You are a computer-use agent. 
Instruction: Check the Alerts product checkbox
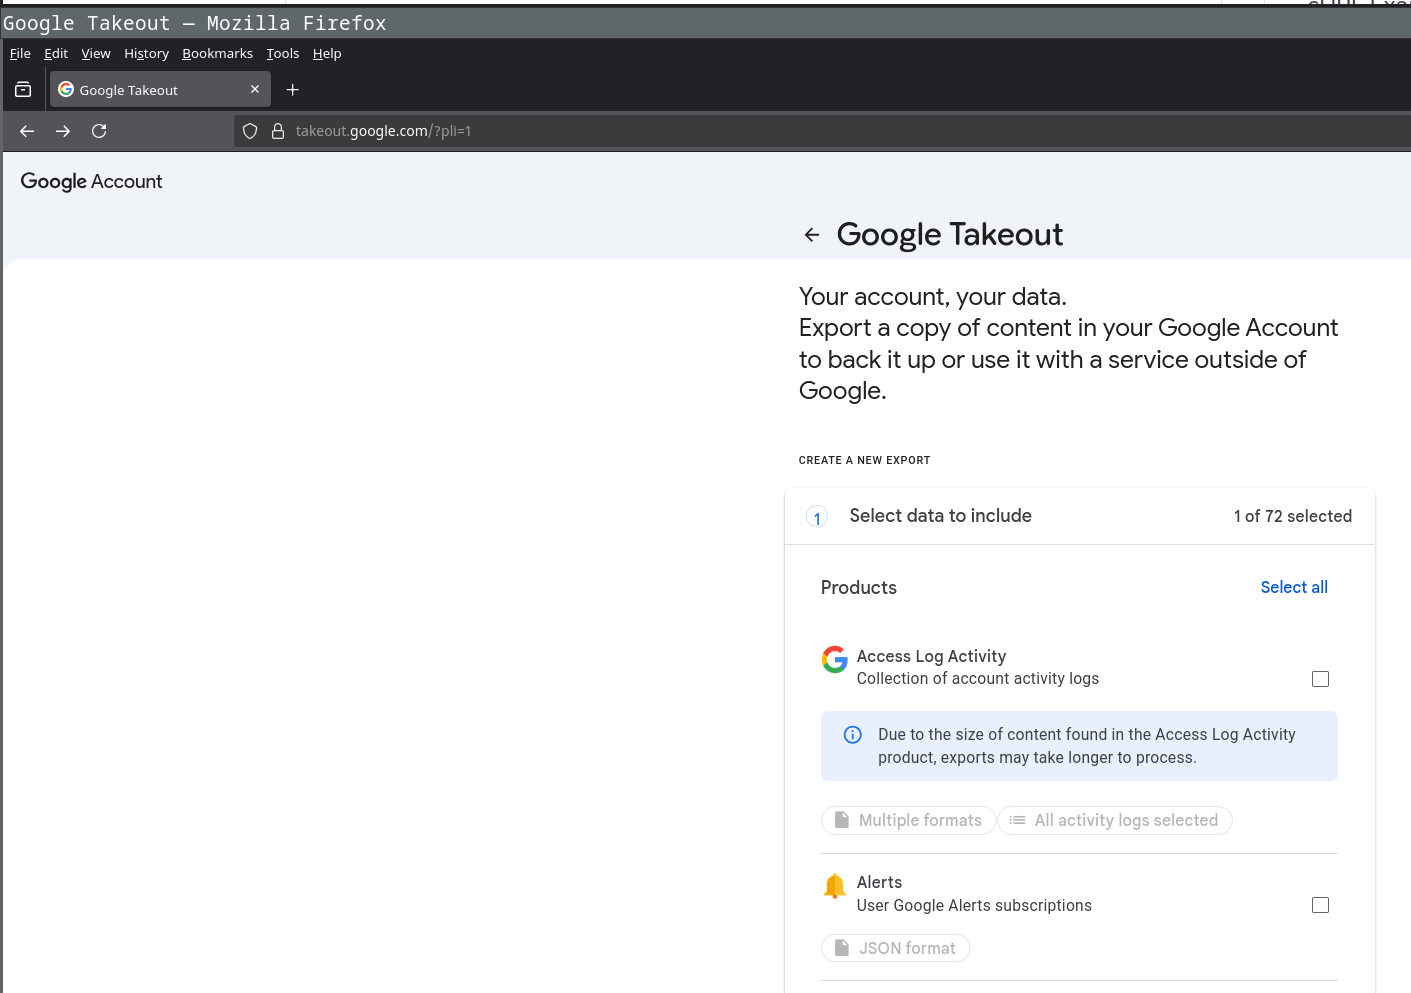pos(1320,905)
